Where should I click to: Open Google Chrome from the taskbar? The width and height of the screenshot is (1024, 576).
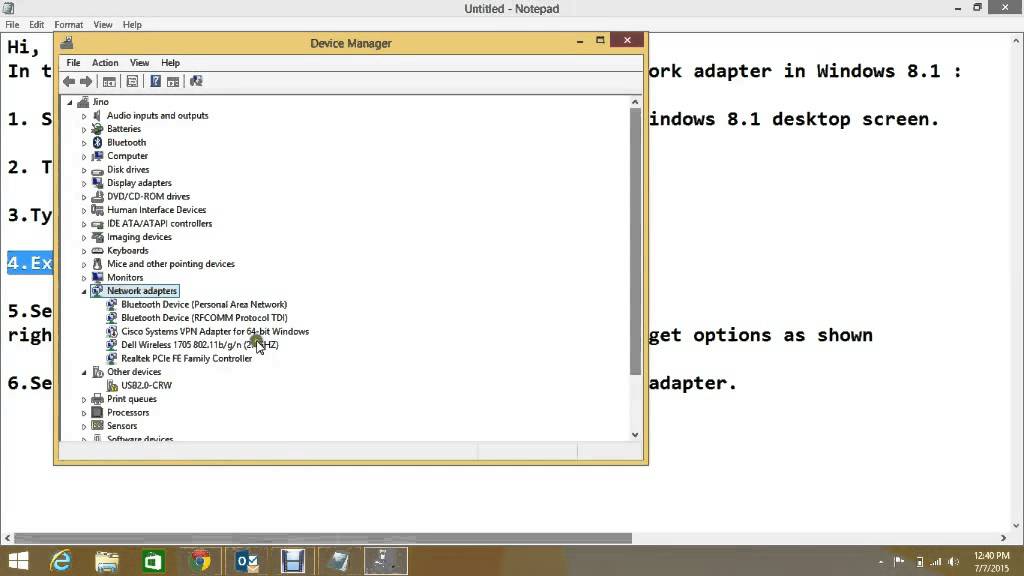[200, 561]
